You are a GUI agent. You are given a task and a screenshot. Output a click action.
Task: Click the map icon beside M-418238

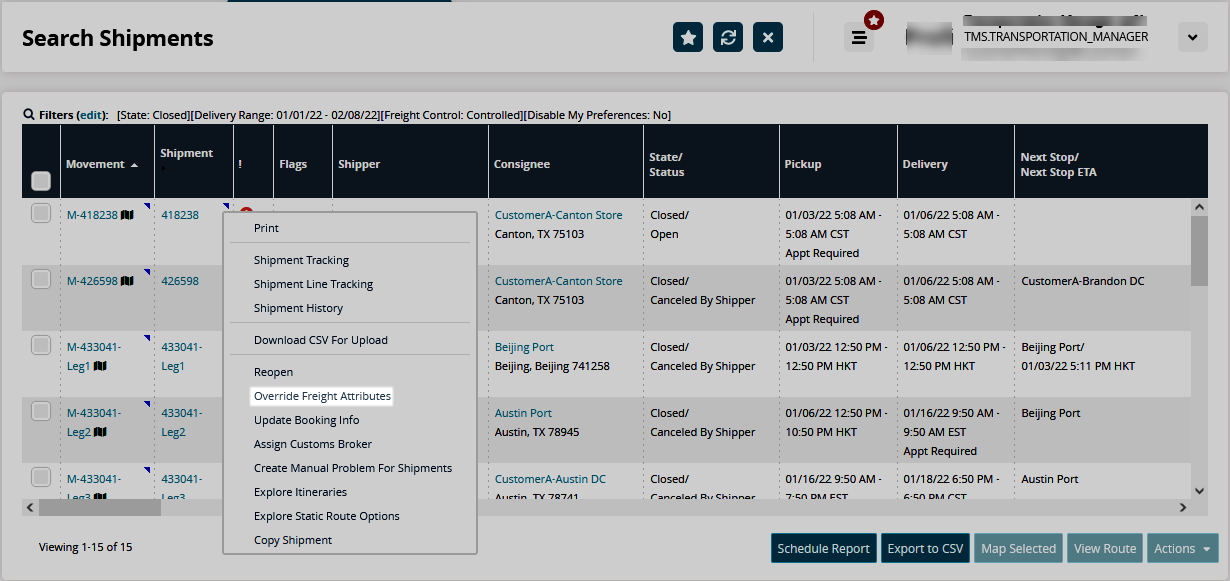pos(127,215)
